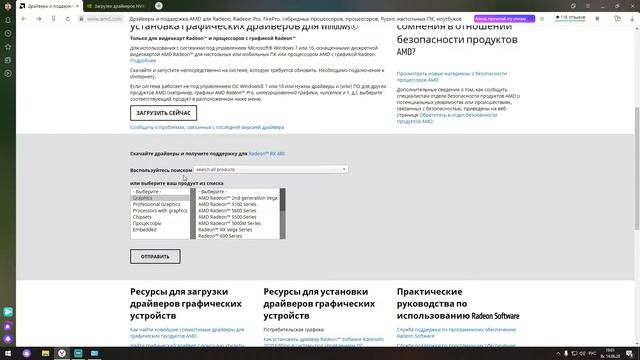Select AMD Radeon 5500 Series
Screen dimensions: 640x360
[238, 217]
